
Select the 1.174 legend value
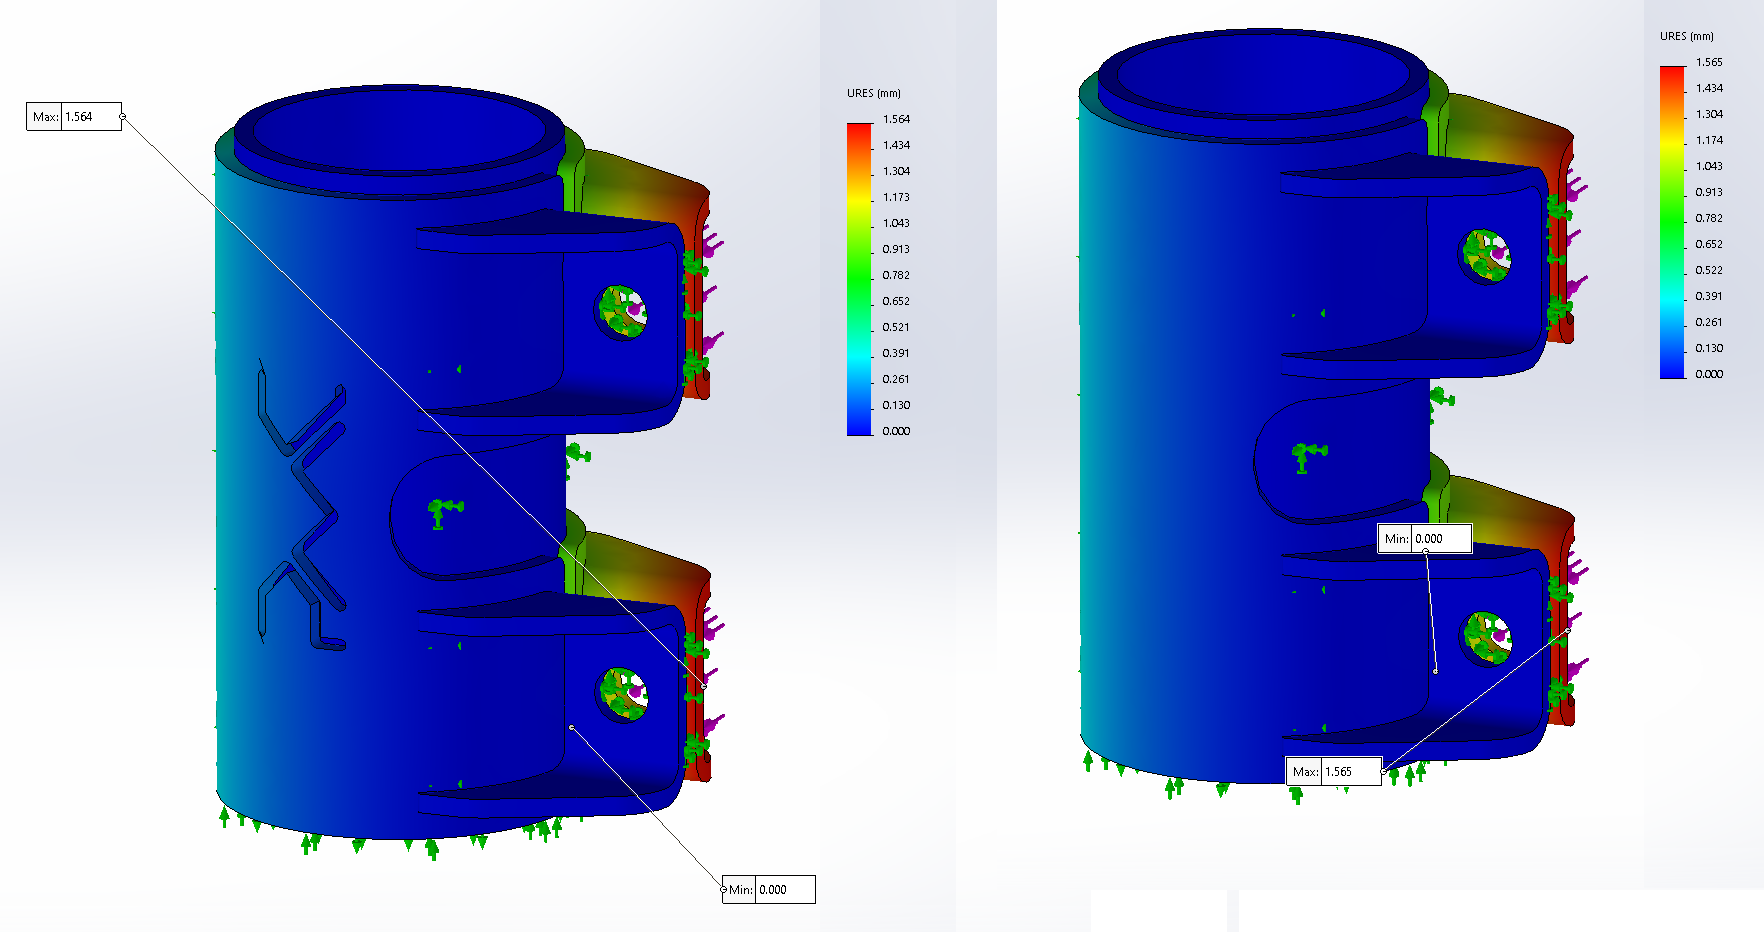pos(1709,141)
